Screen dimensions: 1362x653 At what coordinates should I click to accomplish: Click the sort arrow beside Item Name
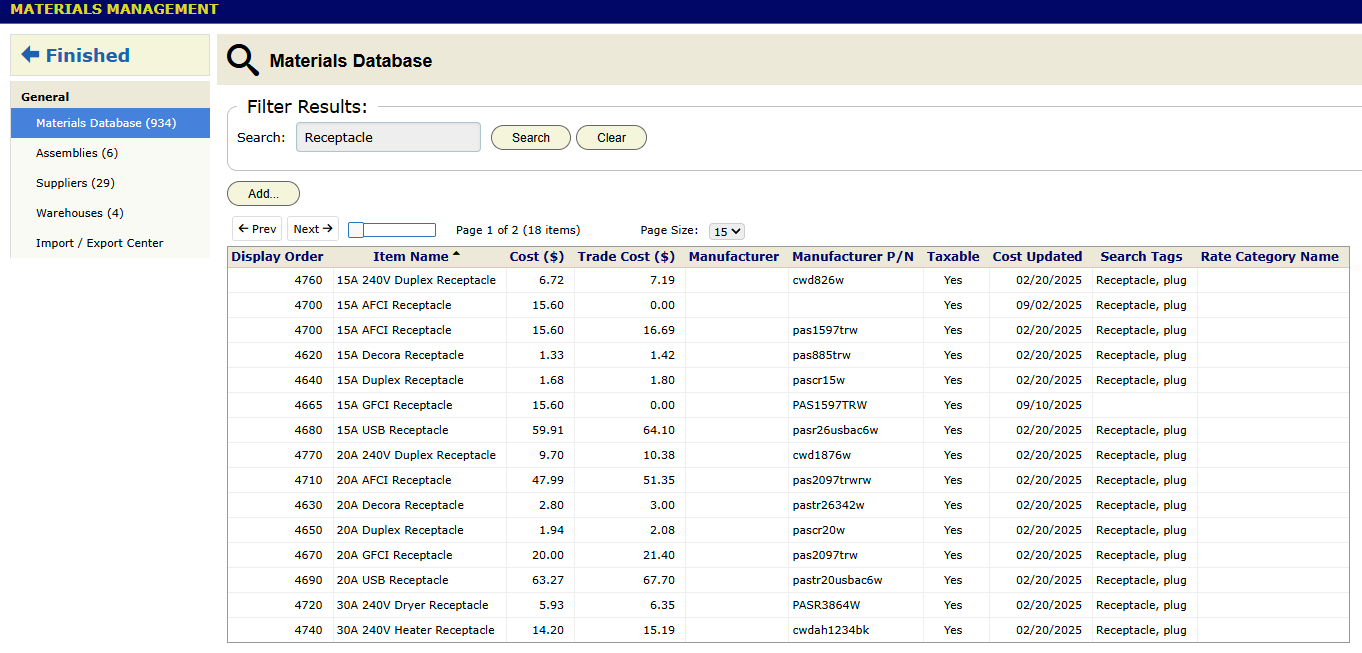[456, 255]
